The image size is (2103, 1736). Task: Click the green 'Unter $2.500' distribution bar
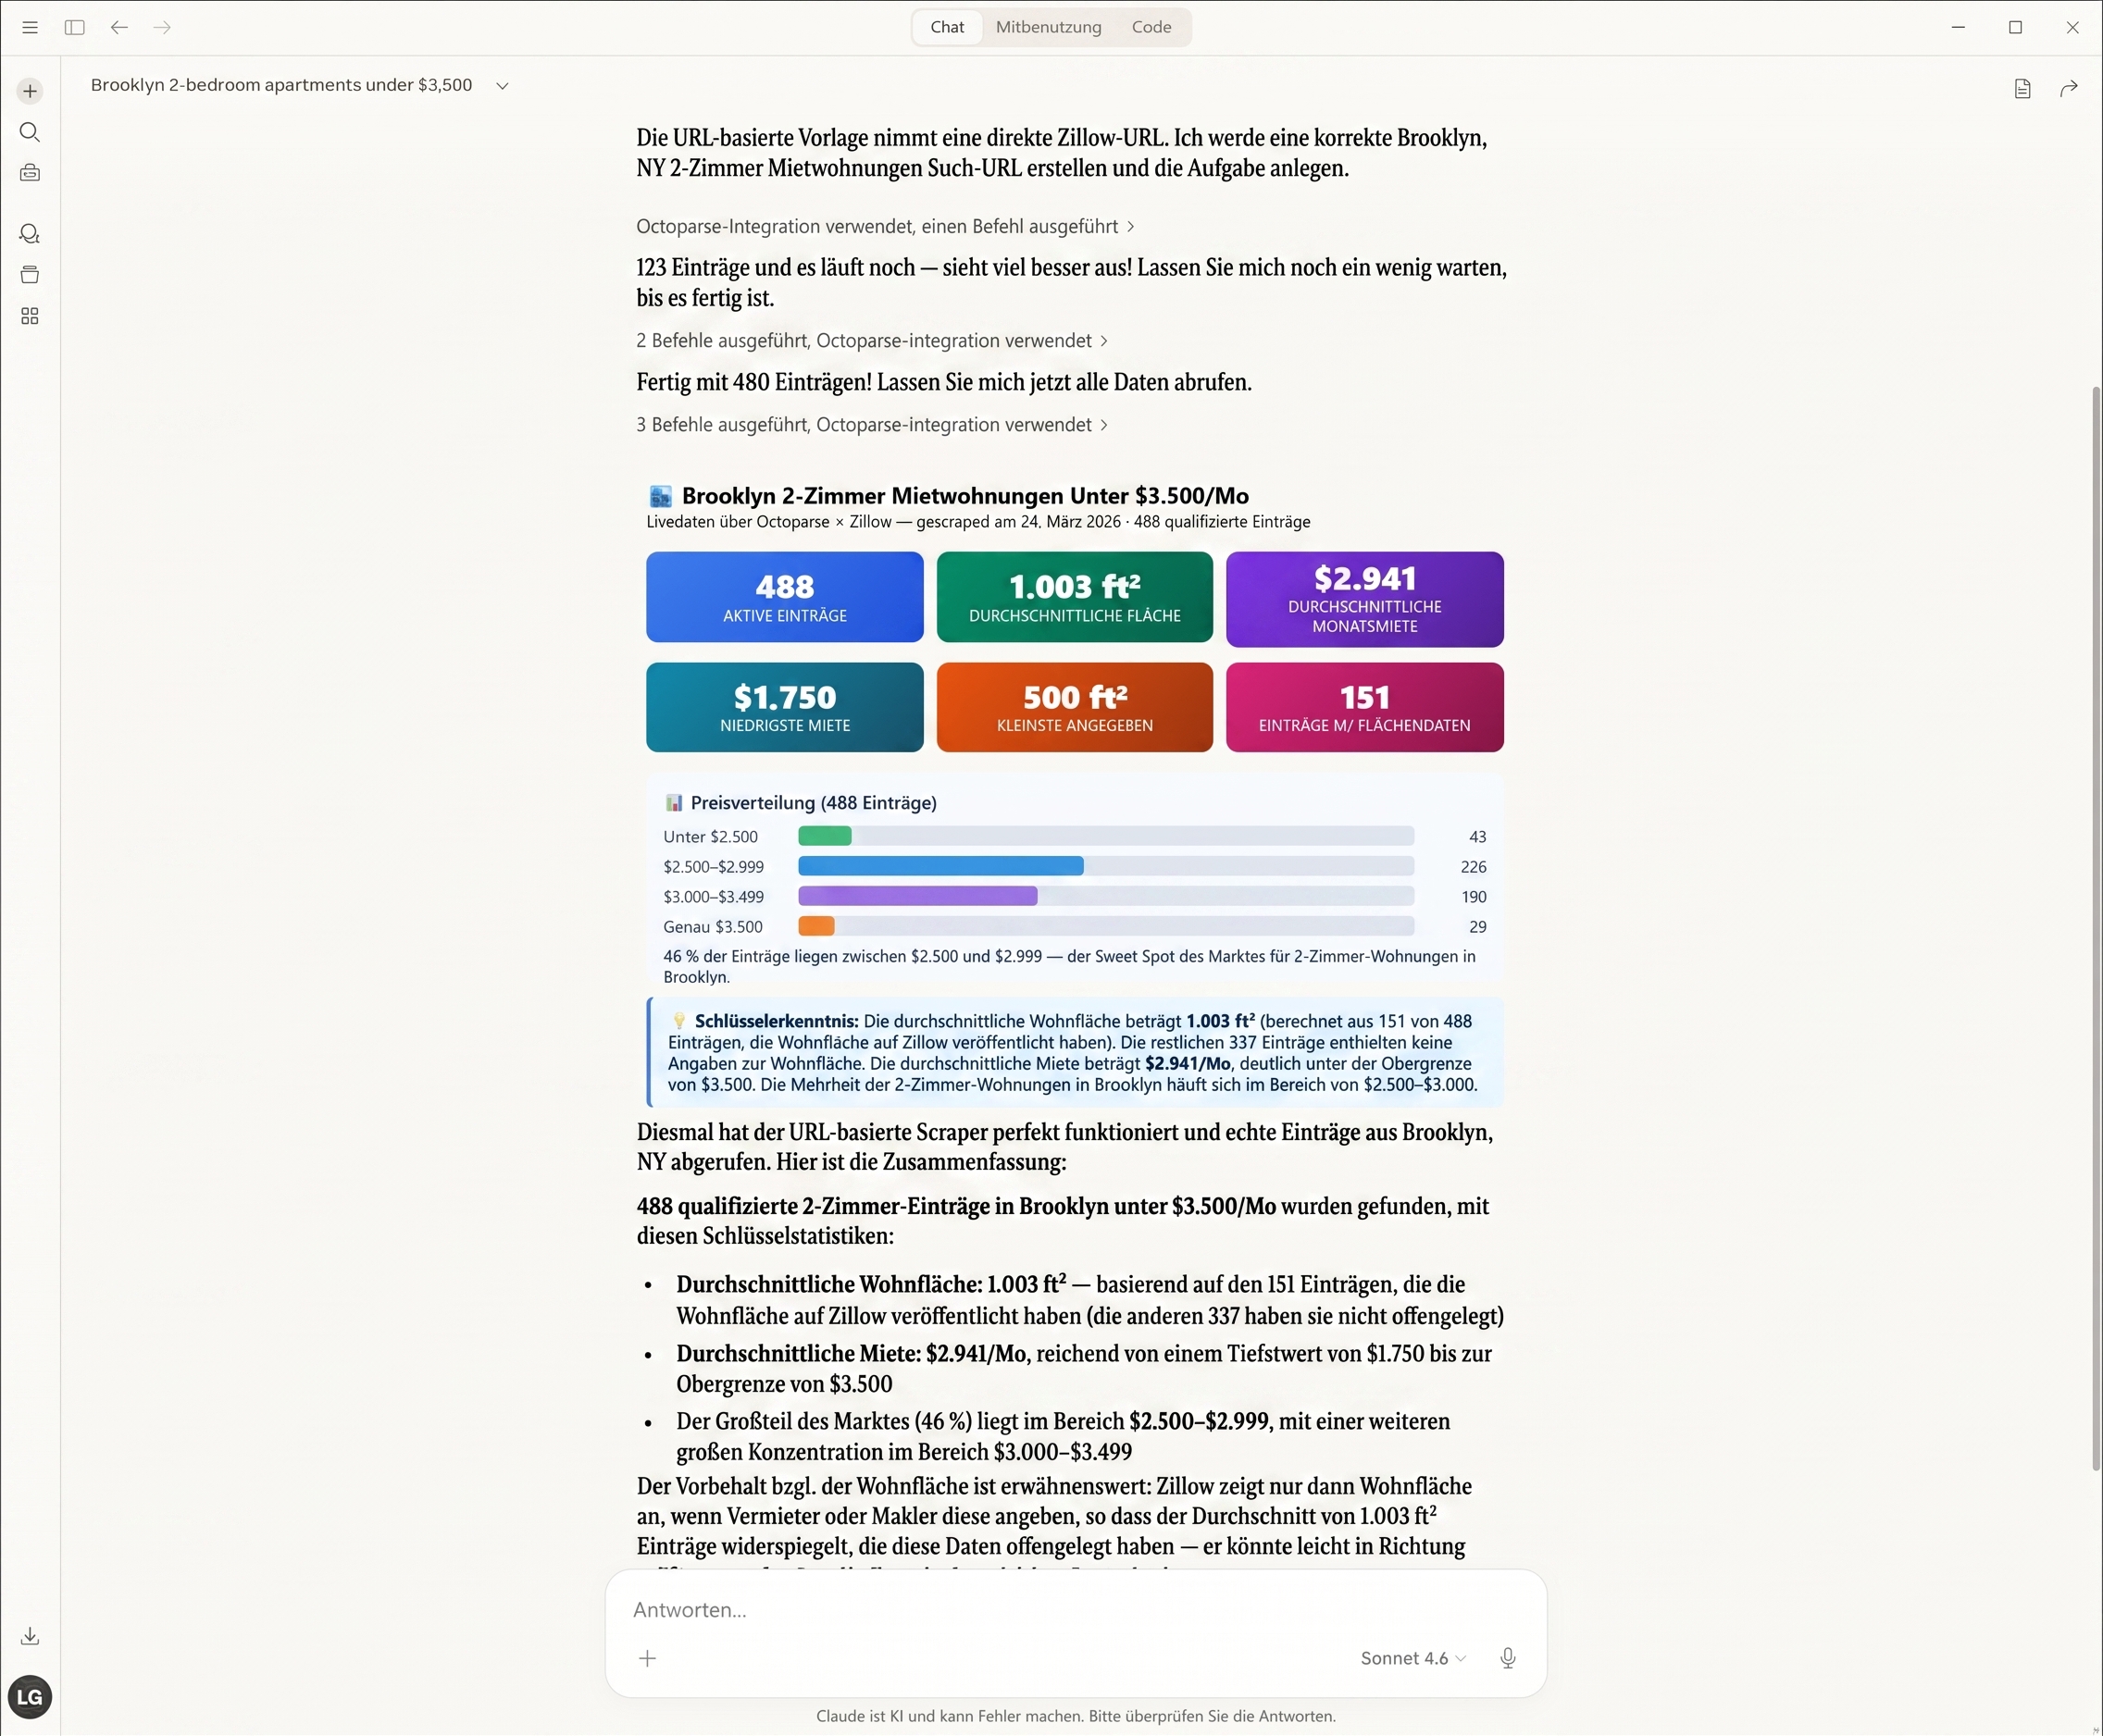click(825, 836)
